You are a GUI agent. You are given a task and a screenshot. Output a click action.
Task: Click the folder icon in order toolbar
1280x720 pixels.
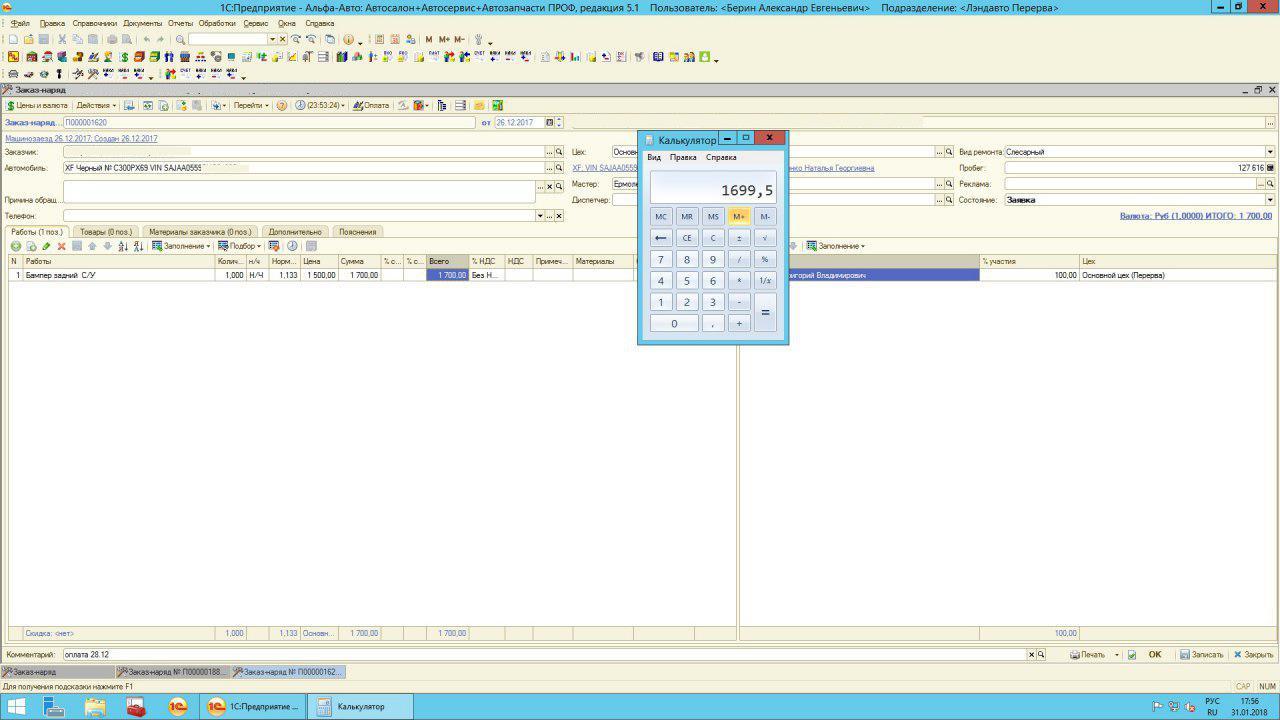tap(479, 105)
